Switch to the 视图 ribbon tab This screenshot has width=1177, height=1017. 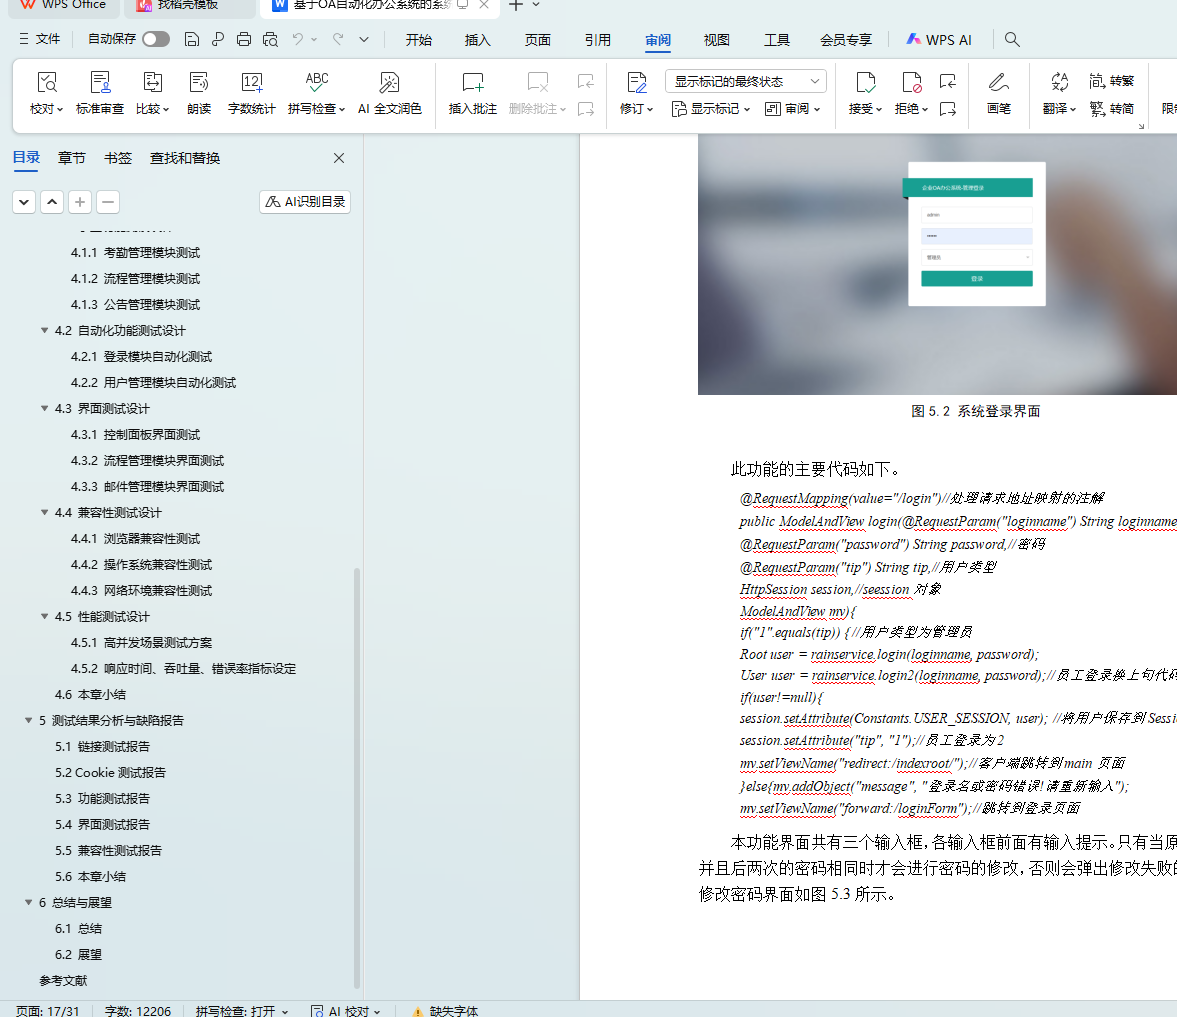(716, 40)
